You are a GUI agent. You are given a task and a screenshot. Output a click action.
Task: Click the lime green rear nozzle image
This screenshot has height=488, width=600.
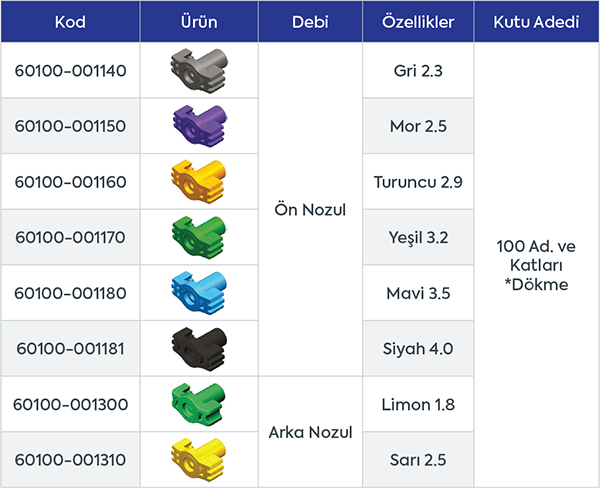(x=198, y=404)
